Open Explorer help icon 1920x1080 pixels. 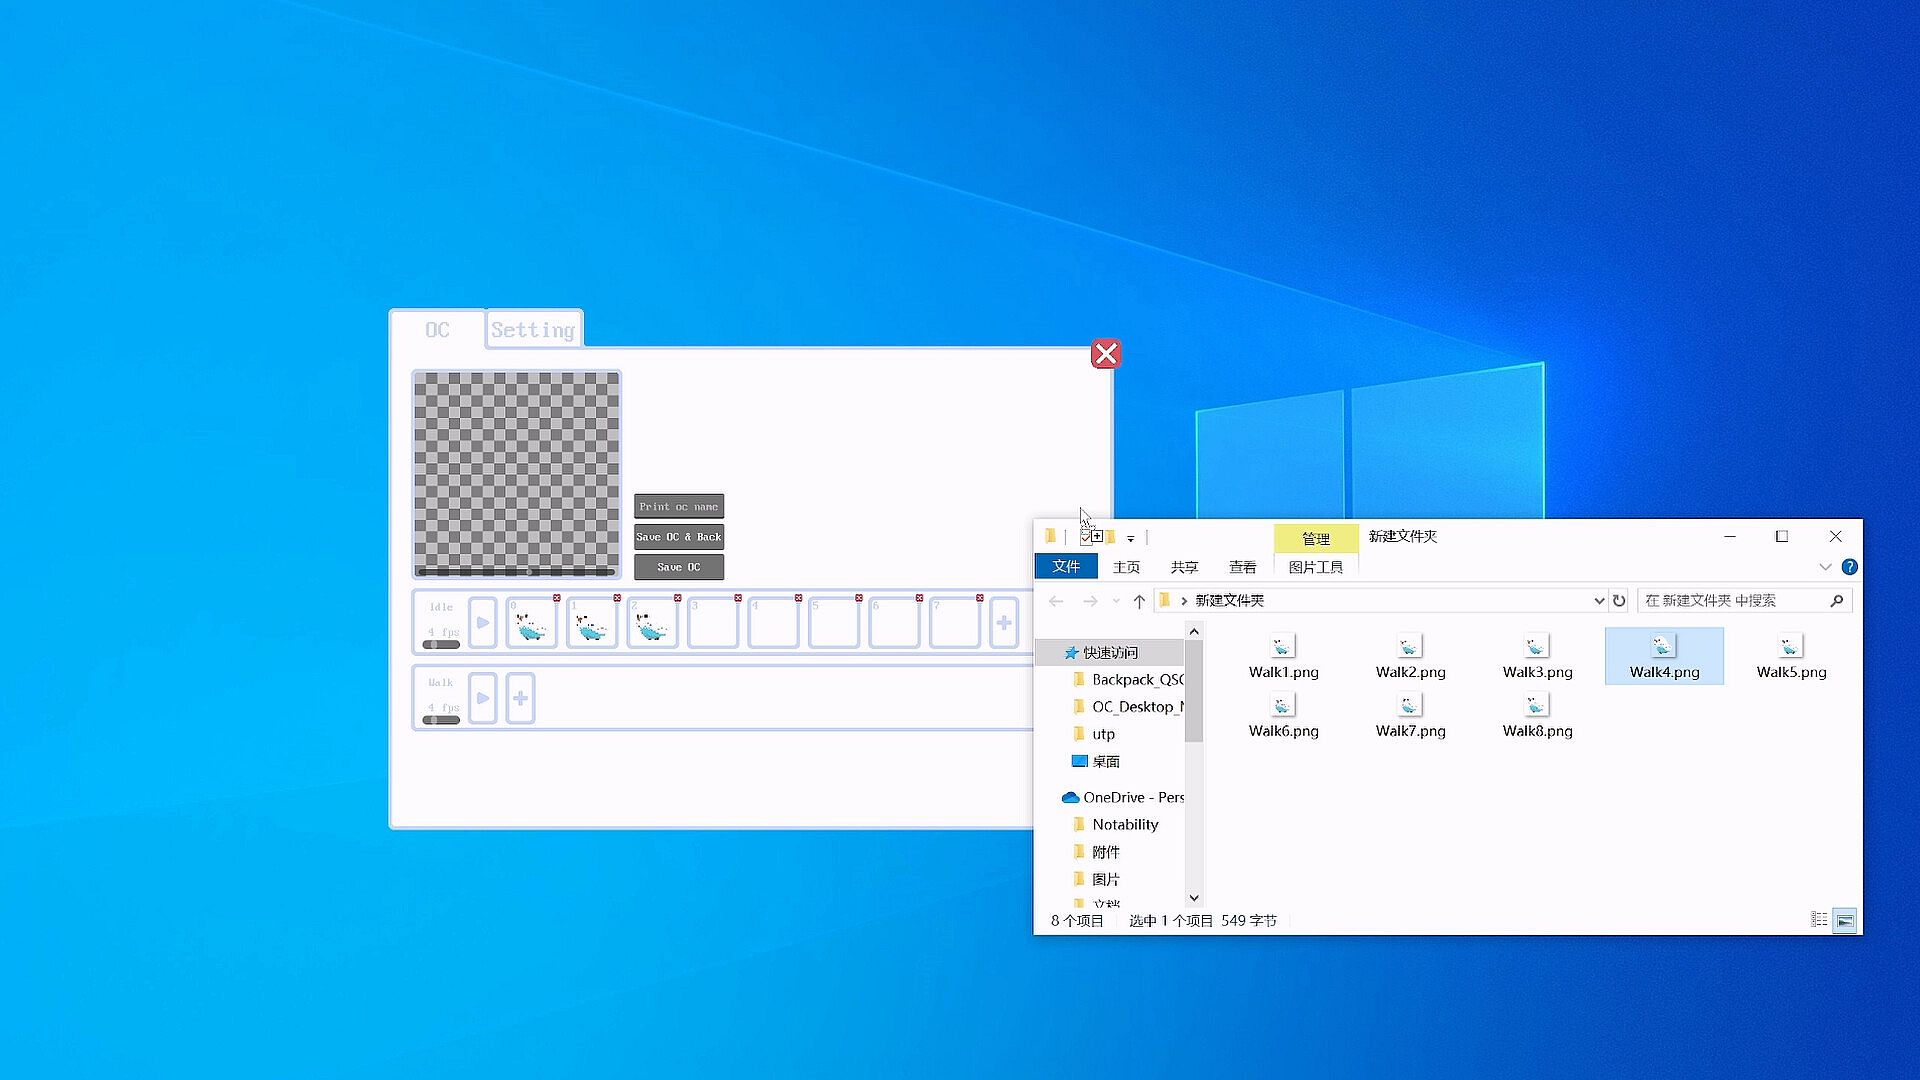click(x=1850, y=567)
